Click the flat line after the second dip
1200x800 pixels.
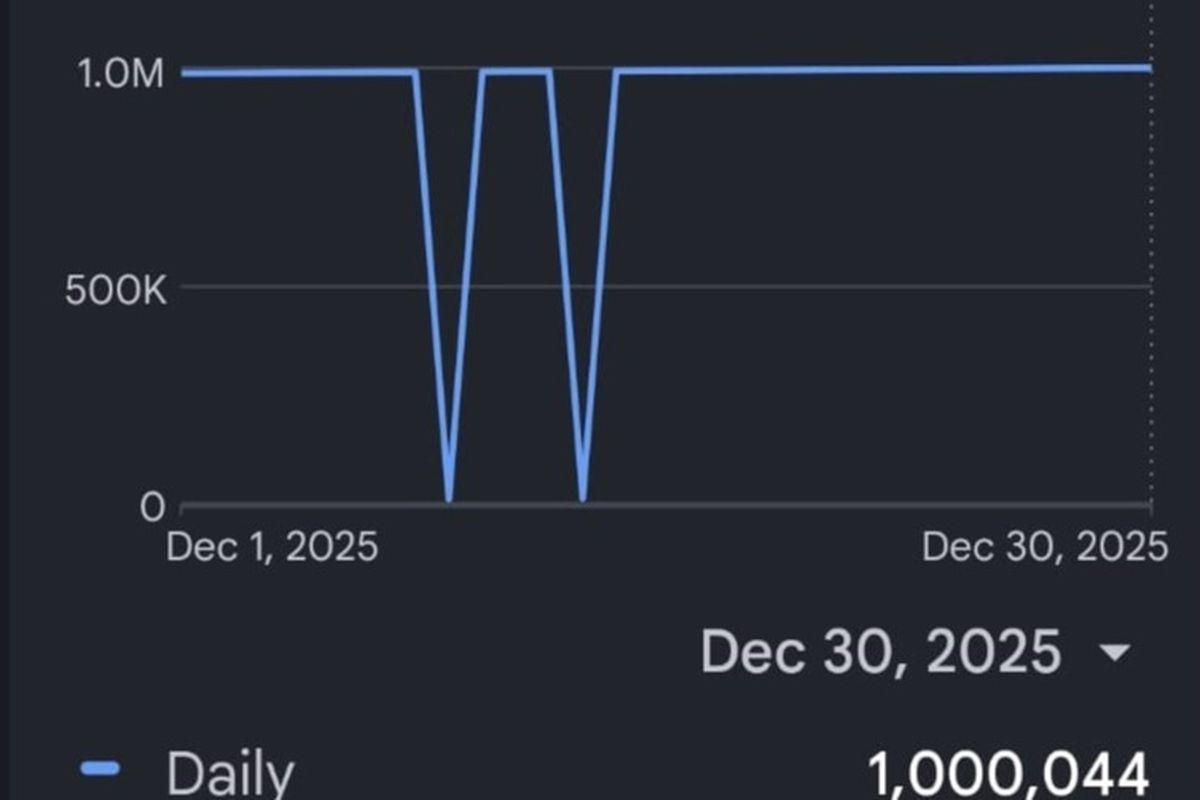coord(880,70)
